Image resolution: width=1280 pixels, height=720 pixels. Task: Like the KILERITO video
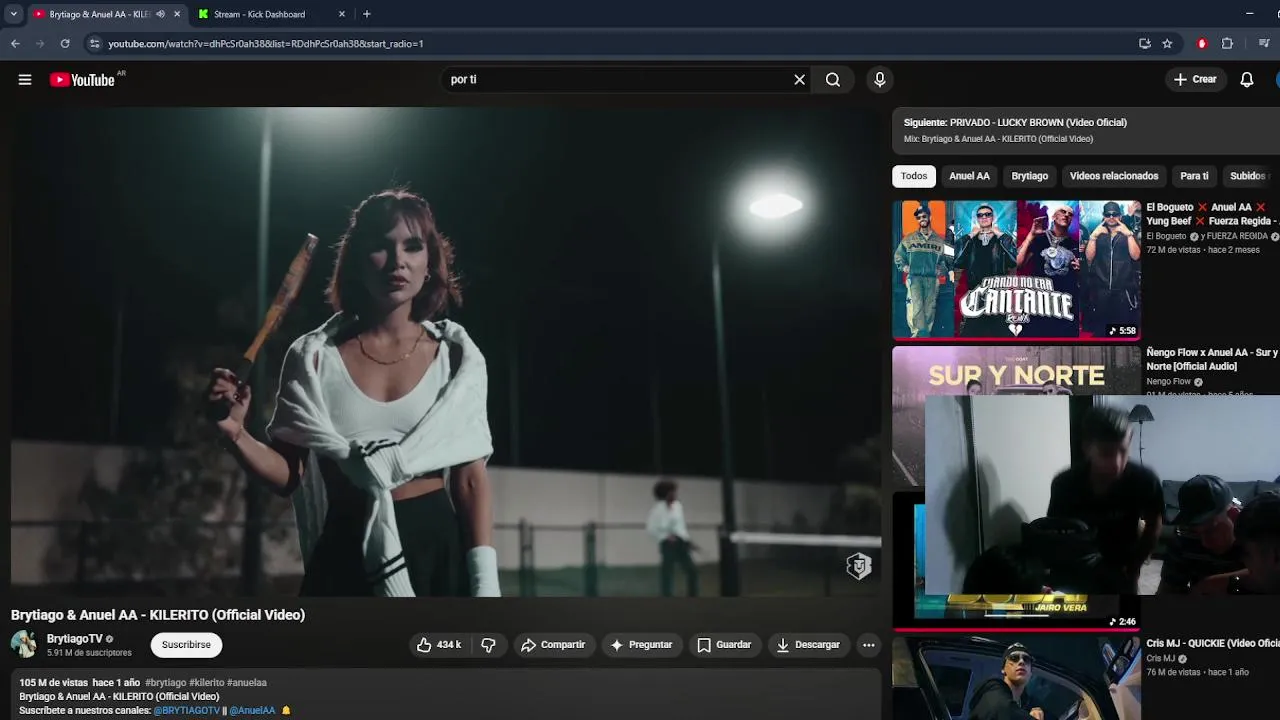[439, 645]
